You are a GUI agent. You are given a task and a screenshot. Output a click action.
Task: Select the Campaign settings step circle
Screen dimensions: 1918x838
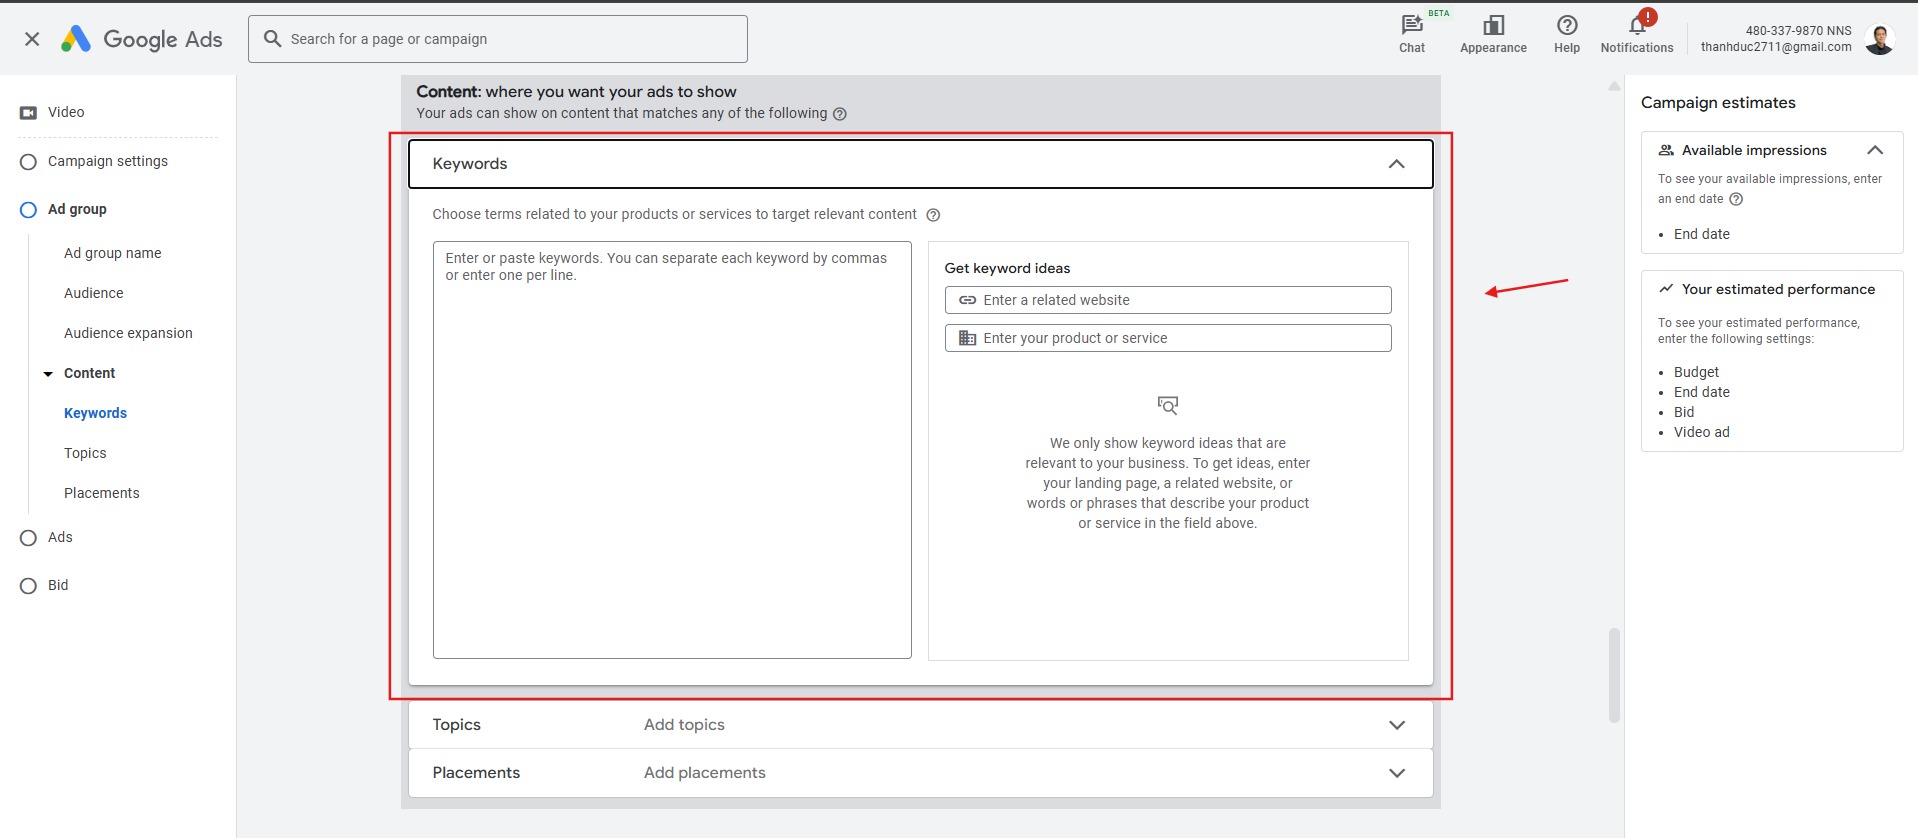pos(28,162)
